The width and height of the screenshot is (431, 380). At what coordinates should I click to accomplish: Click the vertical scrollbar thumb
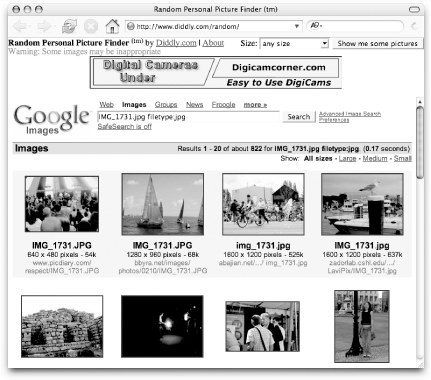(420, 142)
